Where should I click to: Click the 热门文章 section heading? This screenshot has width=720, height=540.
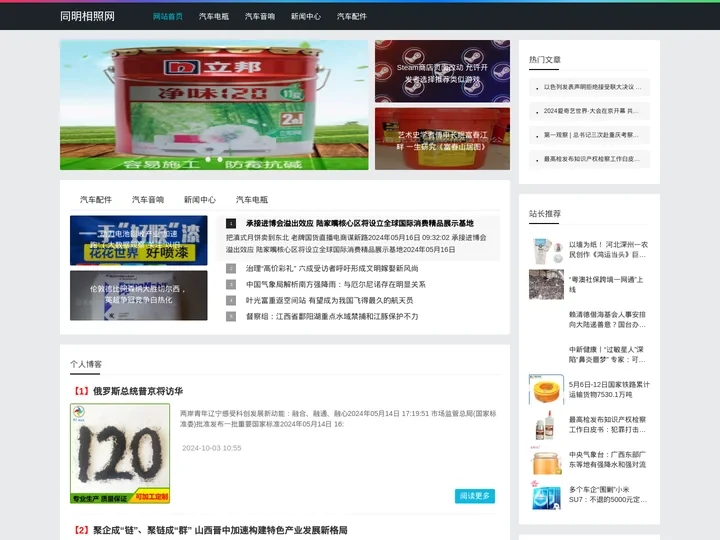click(x=545, y=60)
